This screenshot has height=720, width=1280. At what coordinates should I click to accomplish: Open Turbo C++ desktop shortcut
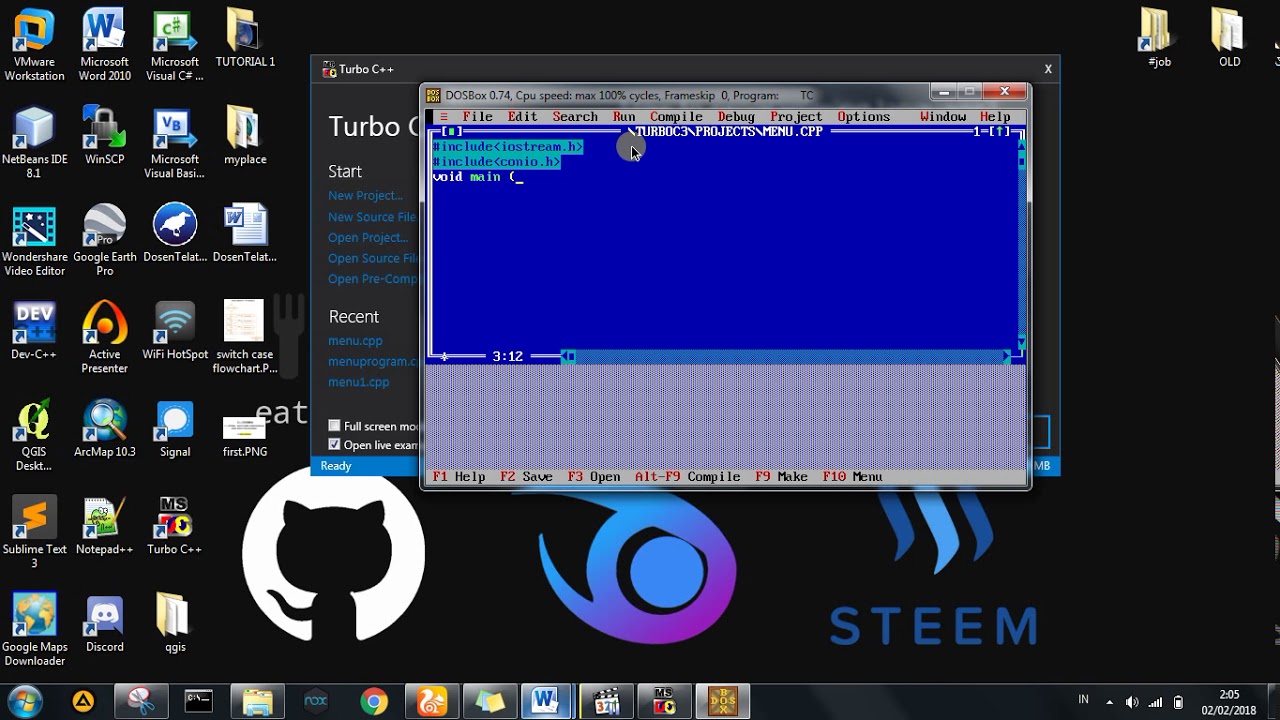pos(175,527)
